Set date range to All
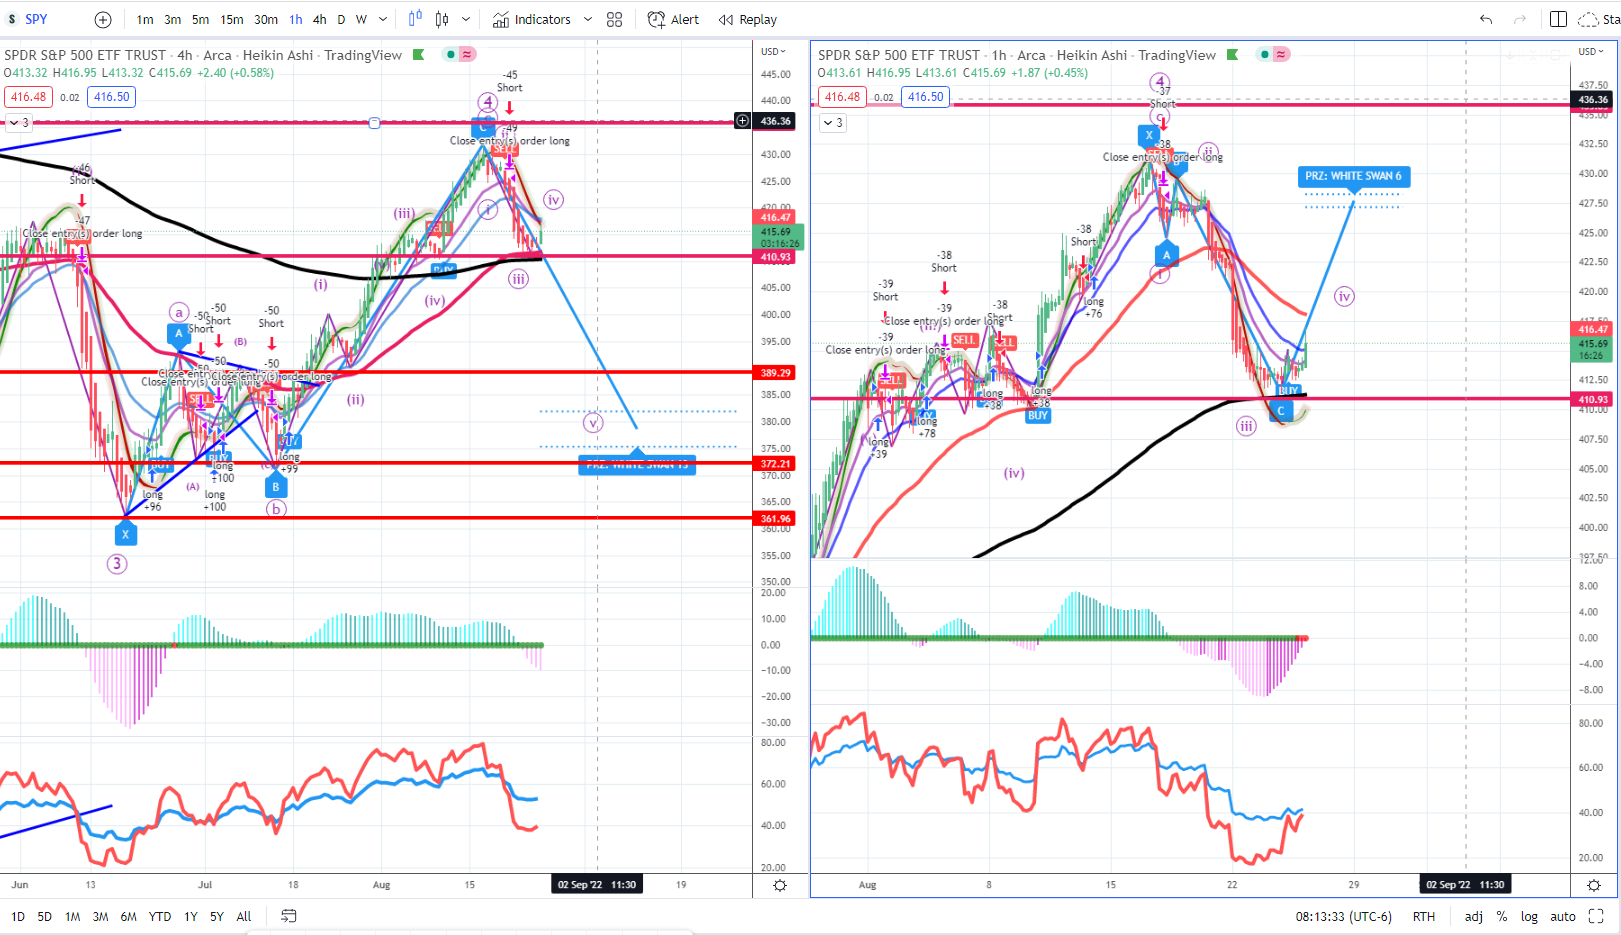Screen dimensions: 1621x935 click(244, 916)
